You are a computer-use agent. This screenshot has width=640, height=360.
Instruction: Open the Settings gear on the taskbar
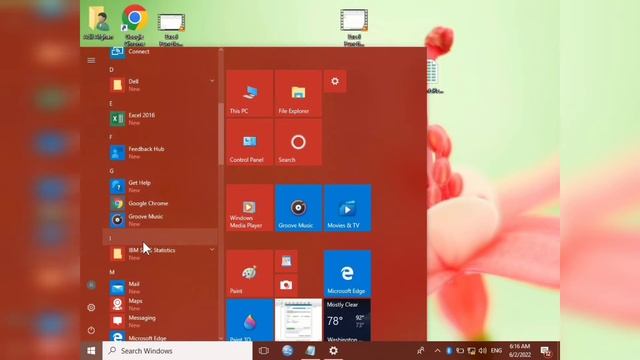tap(333, 351)
